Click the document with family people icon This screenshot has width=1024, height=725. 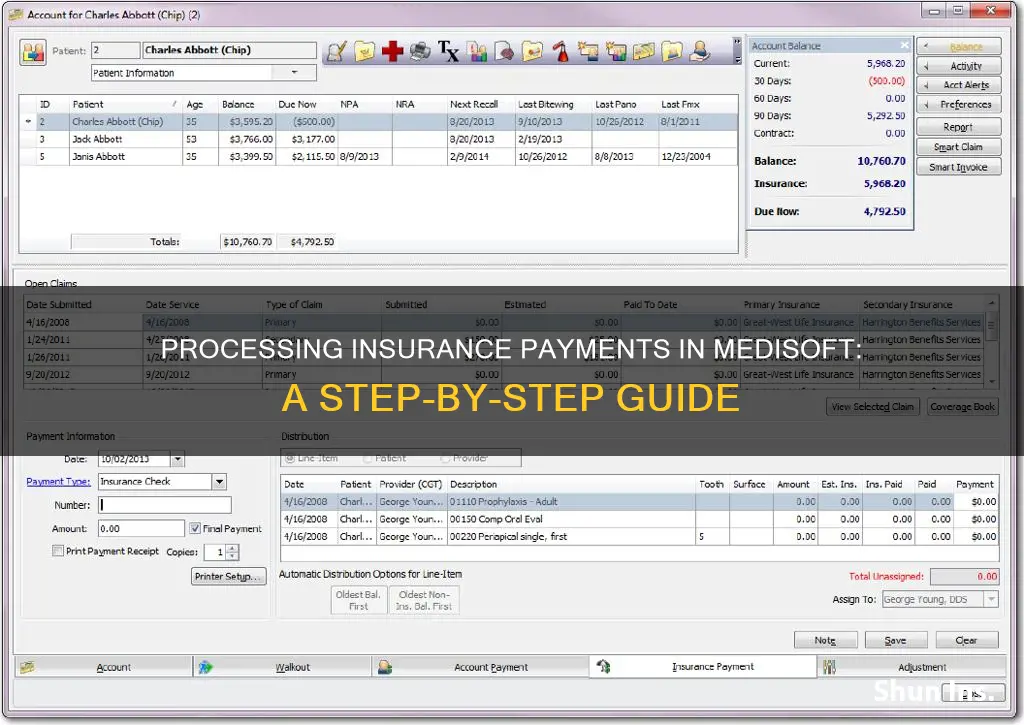click(477, 51)
